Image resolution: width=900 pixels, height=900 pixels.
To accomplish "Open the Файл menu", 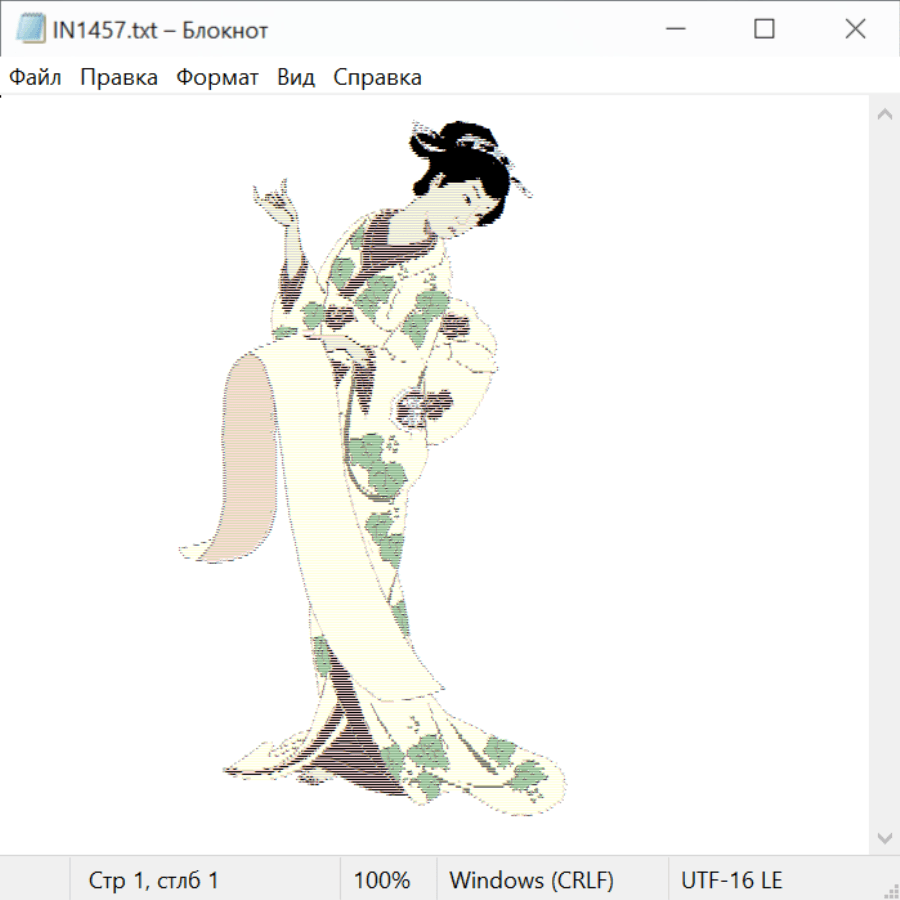I will coord(35,78).
